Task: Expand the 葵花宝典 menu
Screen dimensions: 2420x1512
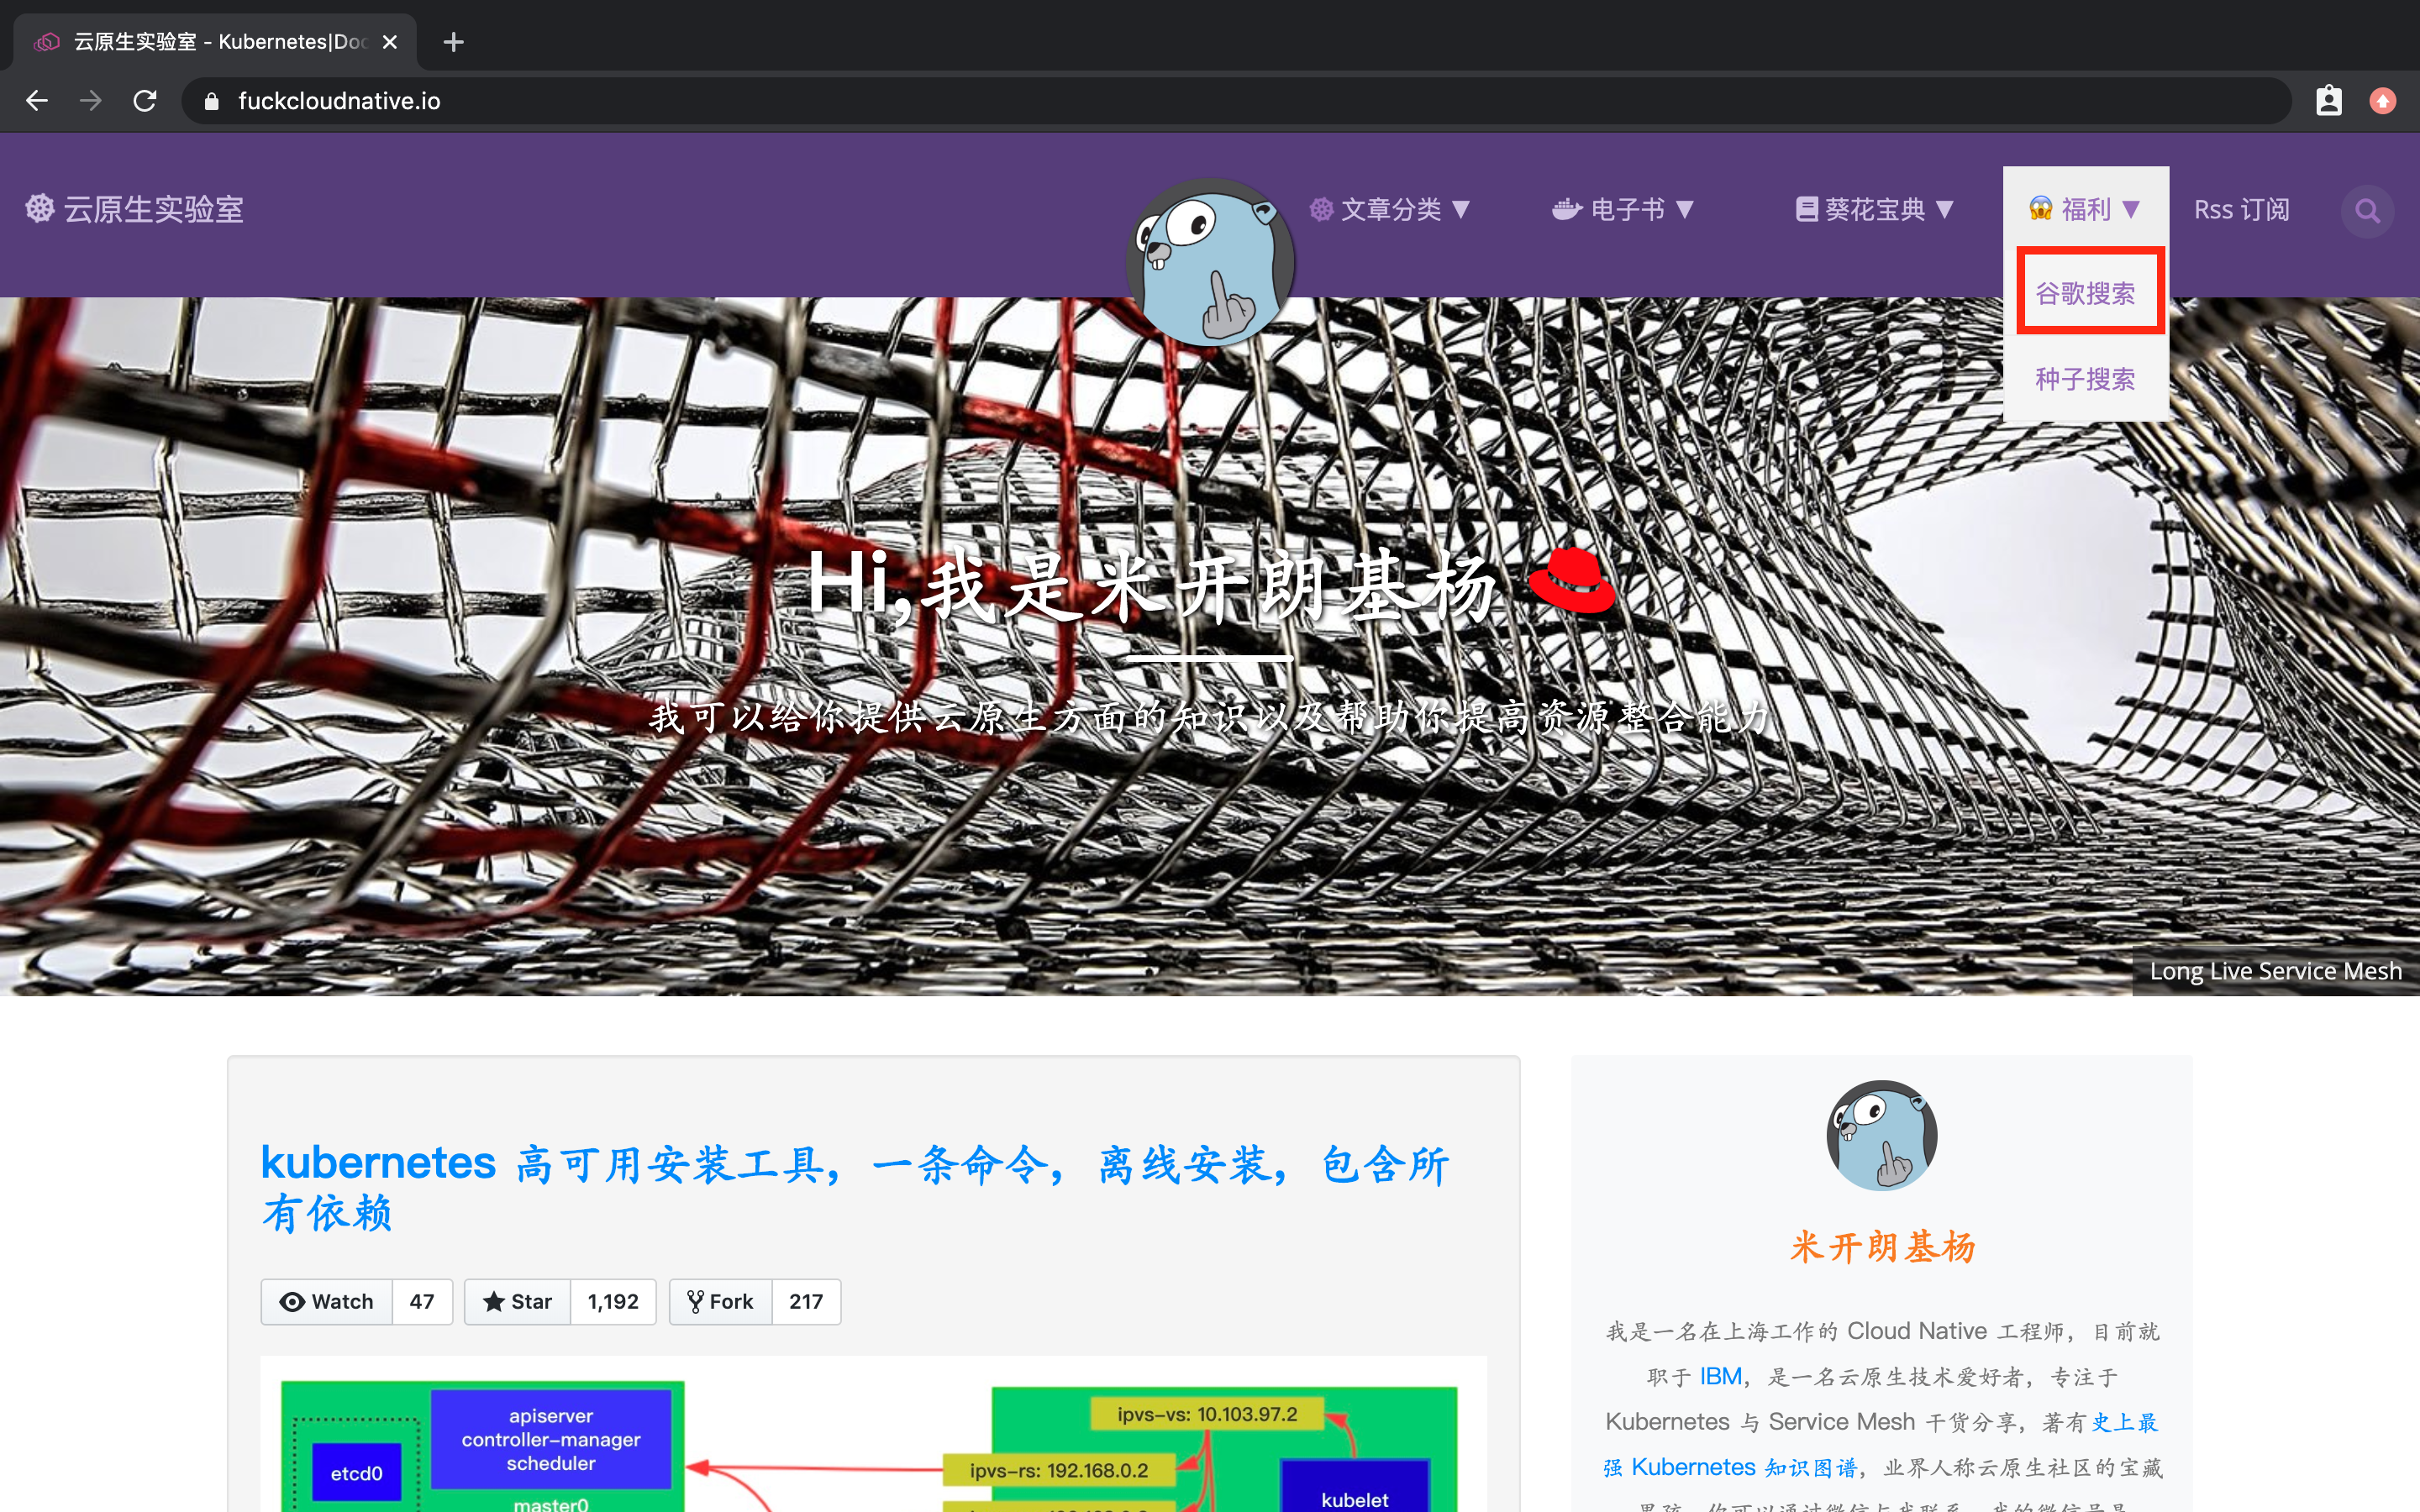Action: pyautogui.click(x=1874, y=209)
